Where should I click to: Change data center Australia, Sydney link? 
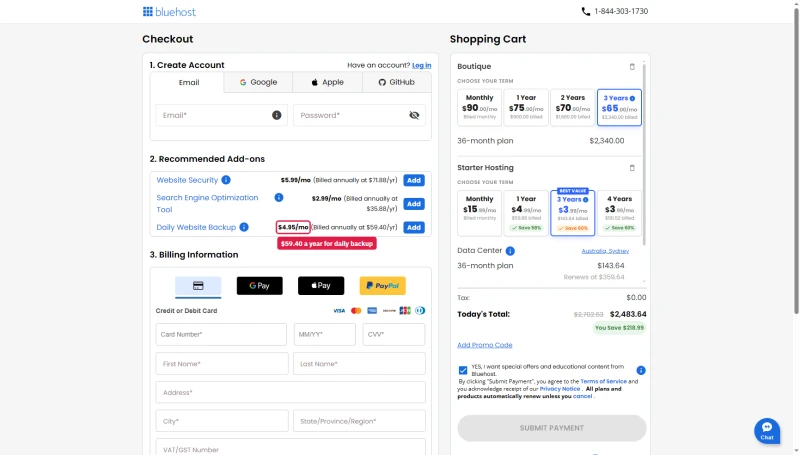[x=605, y=251]
